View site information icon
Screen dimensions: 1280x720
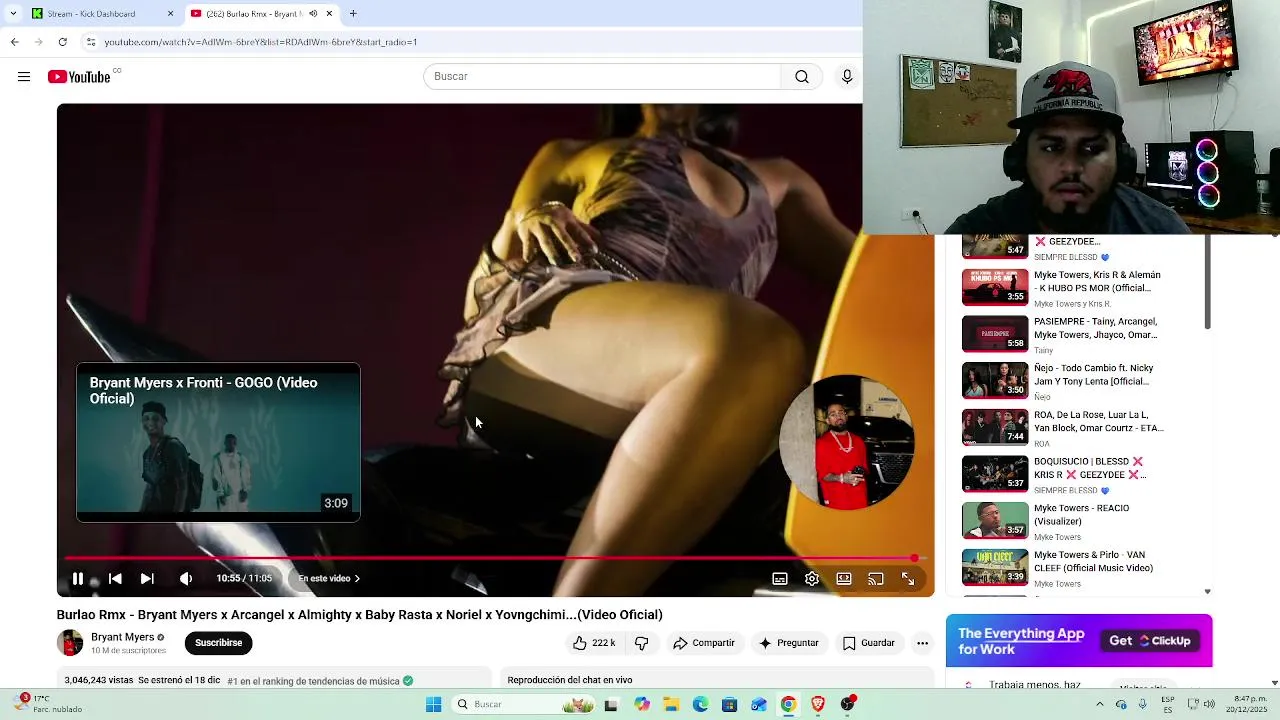pos(91,42)
